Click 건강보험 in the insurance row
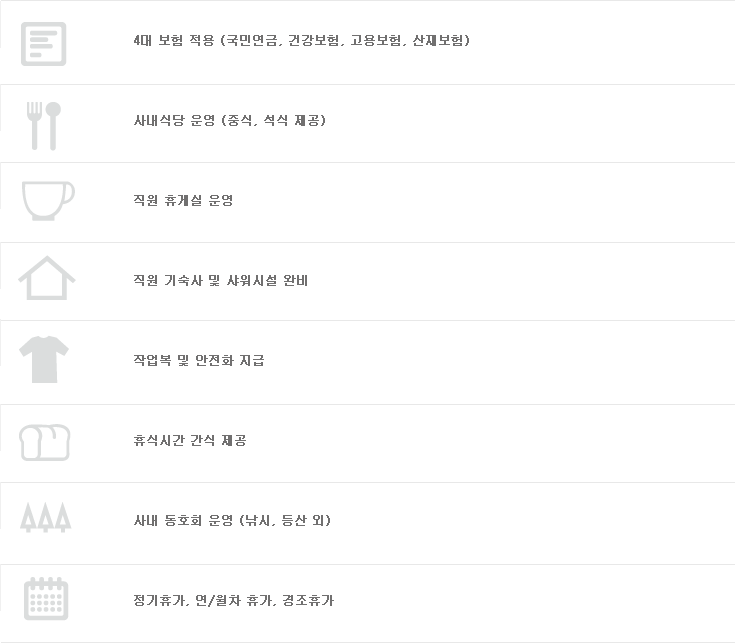735x643 pixels. point(313,40)
